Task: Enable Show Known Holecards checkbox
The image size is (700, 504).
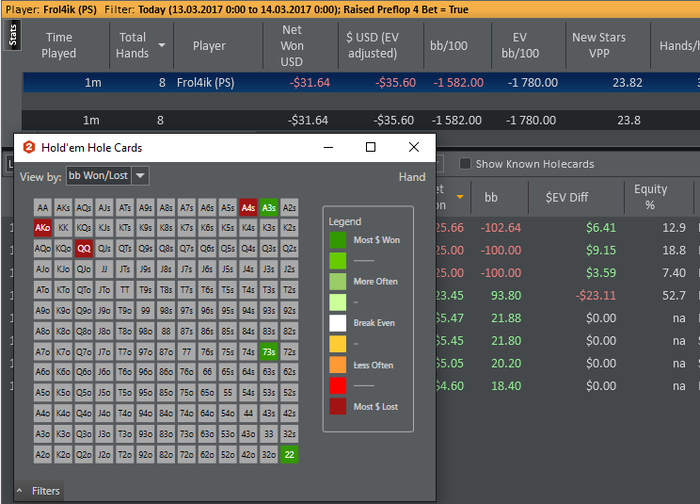Action: click(465, 164)
